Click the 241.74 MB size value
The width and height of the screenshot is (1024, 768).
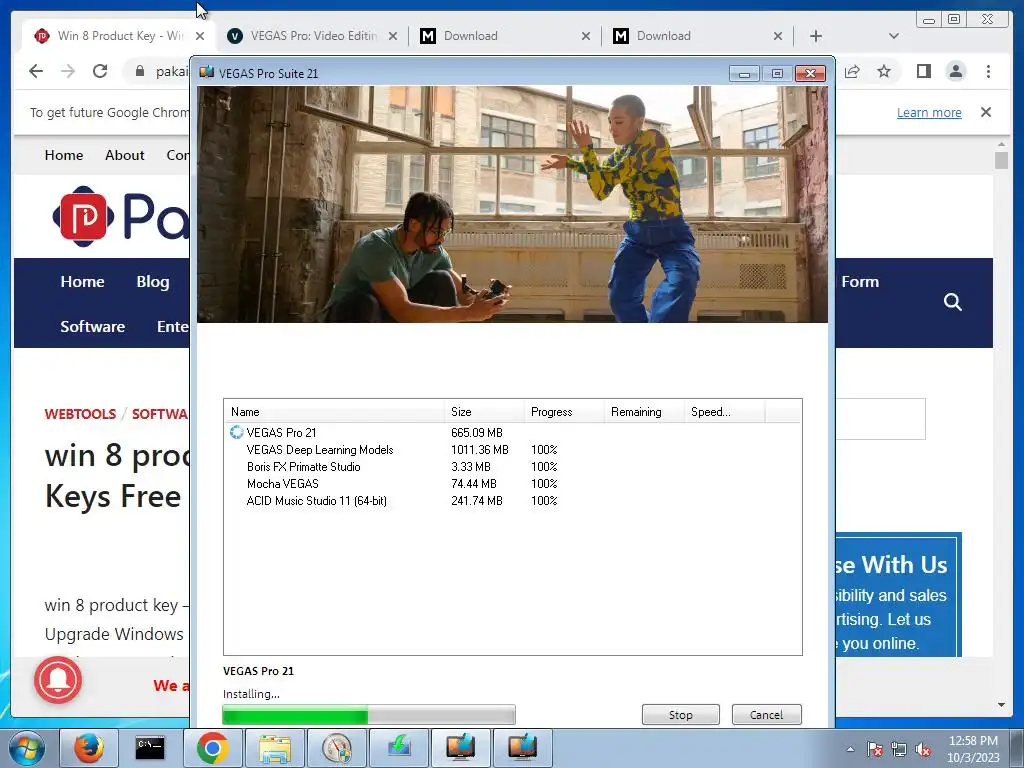coord(477,500)
